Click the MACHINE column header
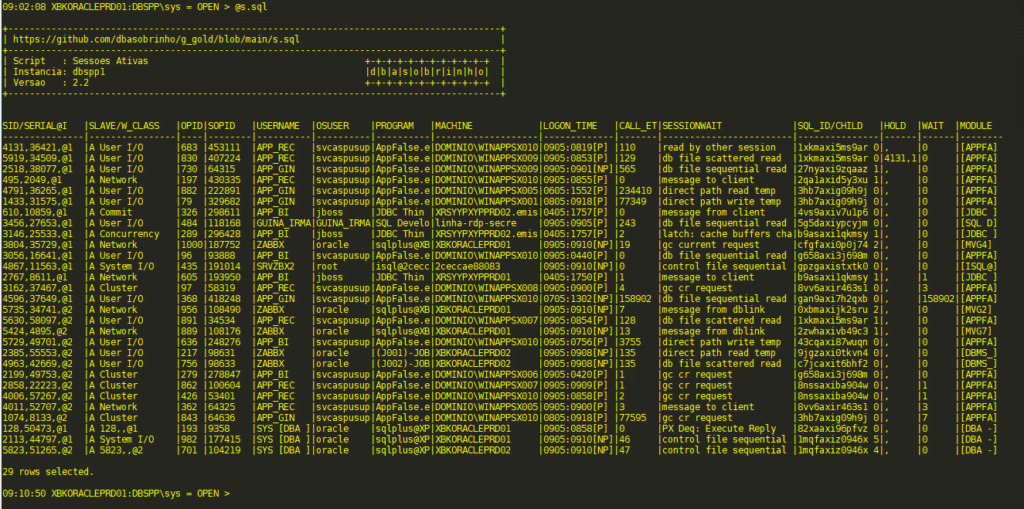The height and width of the screenshot is (509, 1024). click(456, 125)
